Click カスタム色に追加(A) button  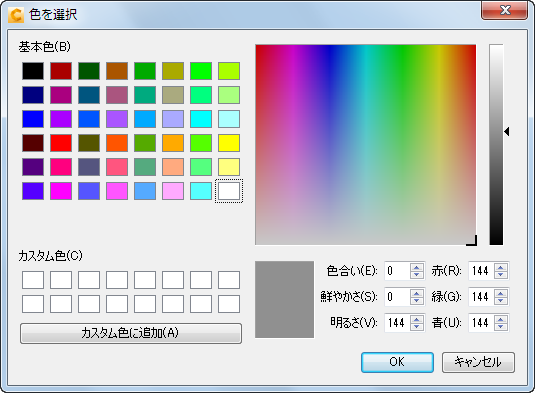[x=131, y=333]
